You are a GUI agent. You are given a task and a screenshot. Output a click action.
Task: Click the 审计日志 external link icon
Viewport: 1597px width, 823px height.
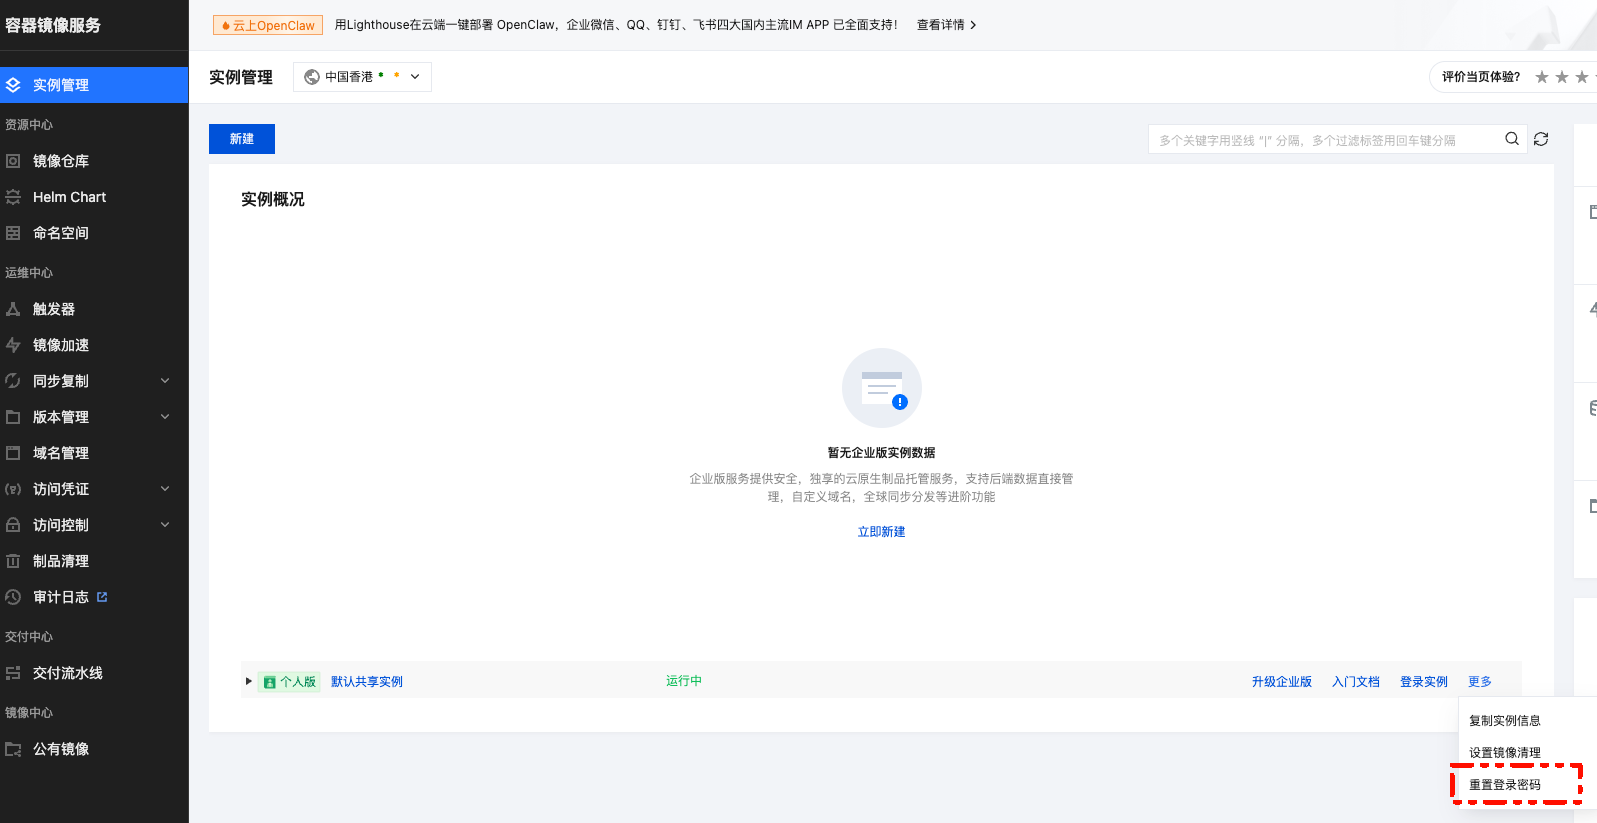(x=102, y=597)
